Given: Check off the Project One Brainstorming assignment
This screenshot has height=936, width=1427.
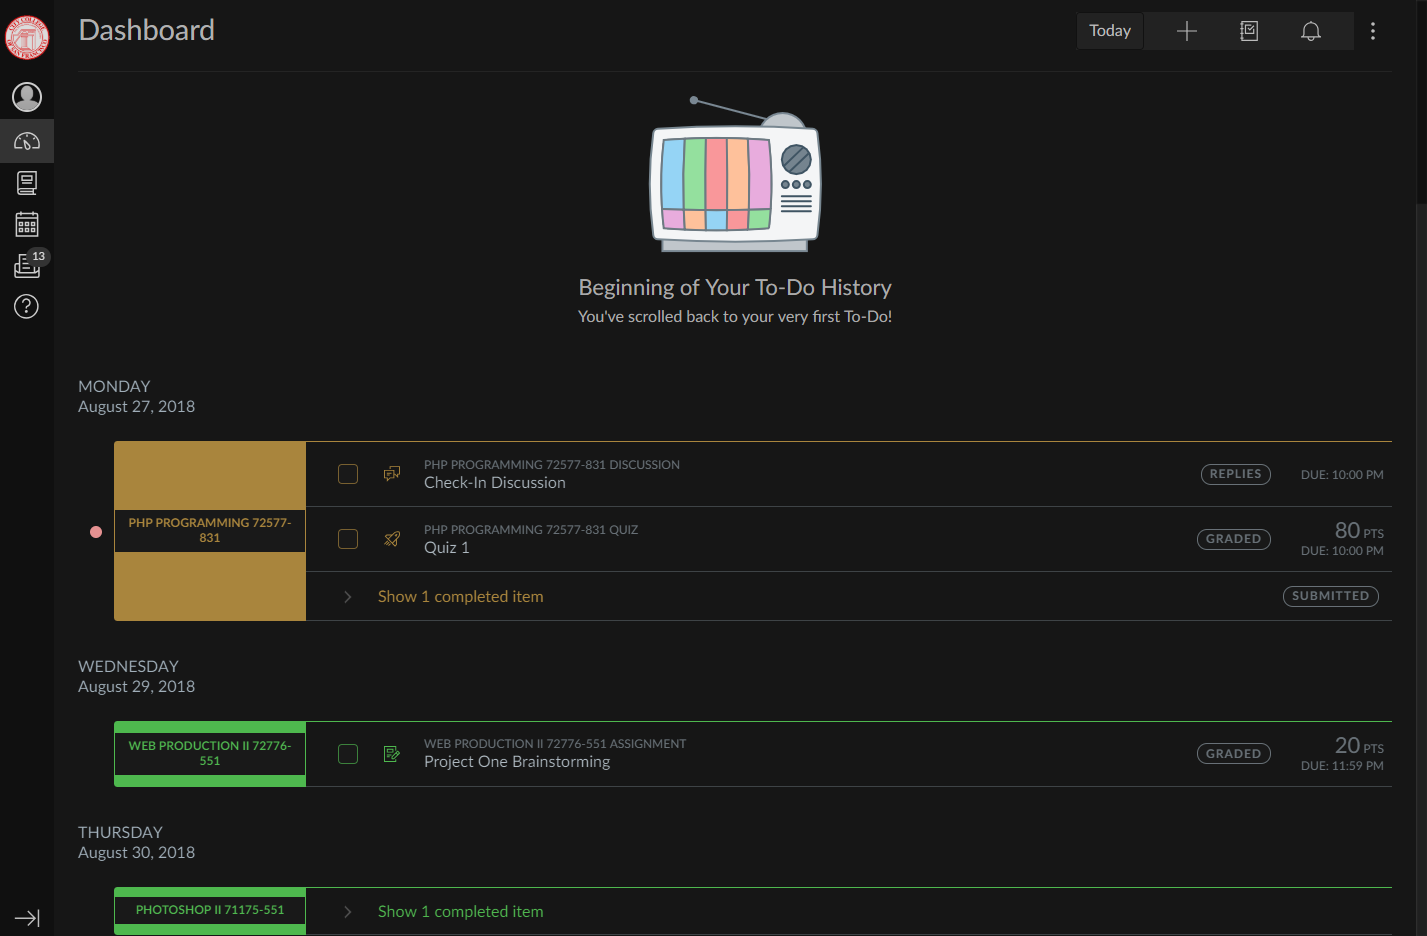Looking at the screenshot, I should tap(347, 753).
